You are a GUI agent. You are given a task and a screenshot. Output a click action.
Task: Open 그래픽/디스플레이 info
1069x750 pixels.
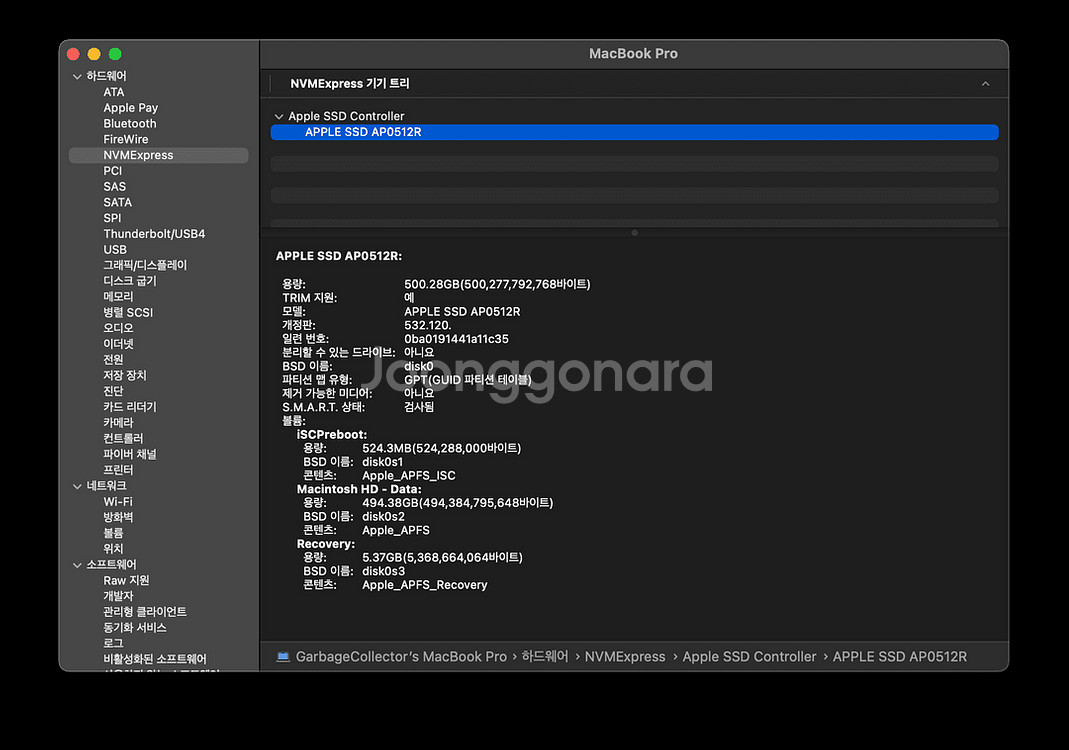(145, 265)
